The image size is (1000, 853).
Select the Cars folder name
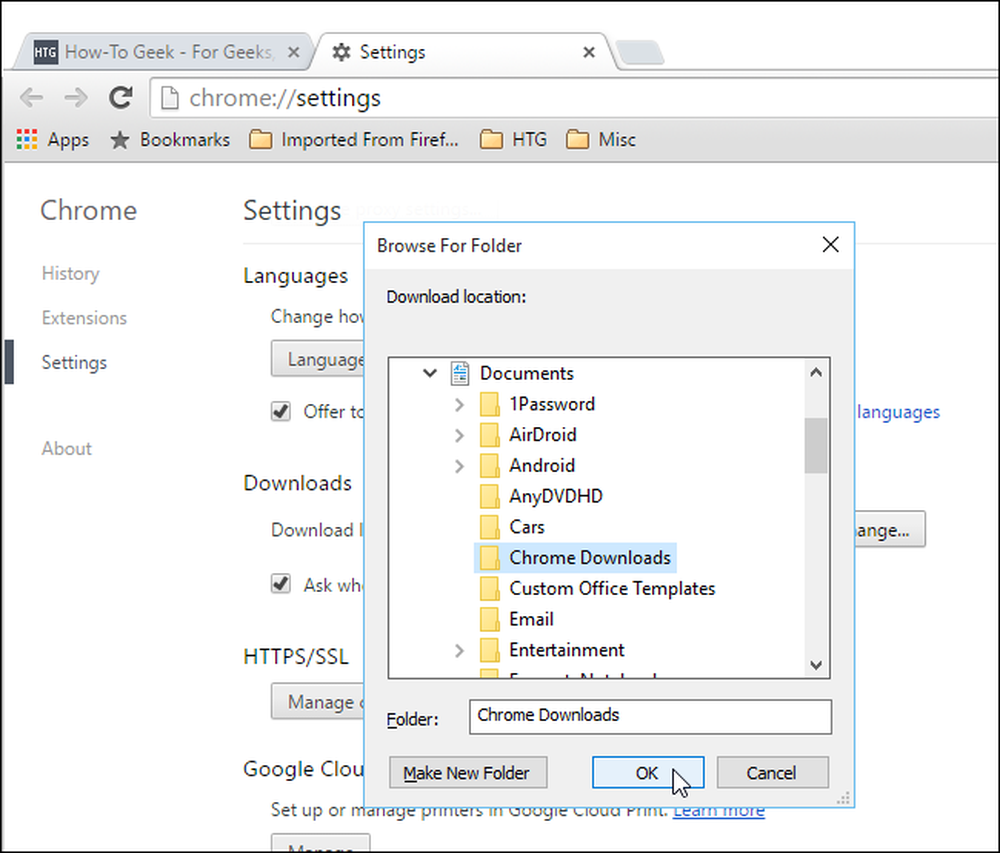click(x=527, y=527)
